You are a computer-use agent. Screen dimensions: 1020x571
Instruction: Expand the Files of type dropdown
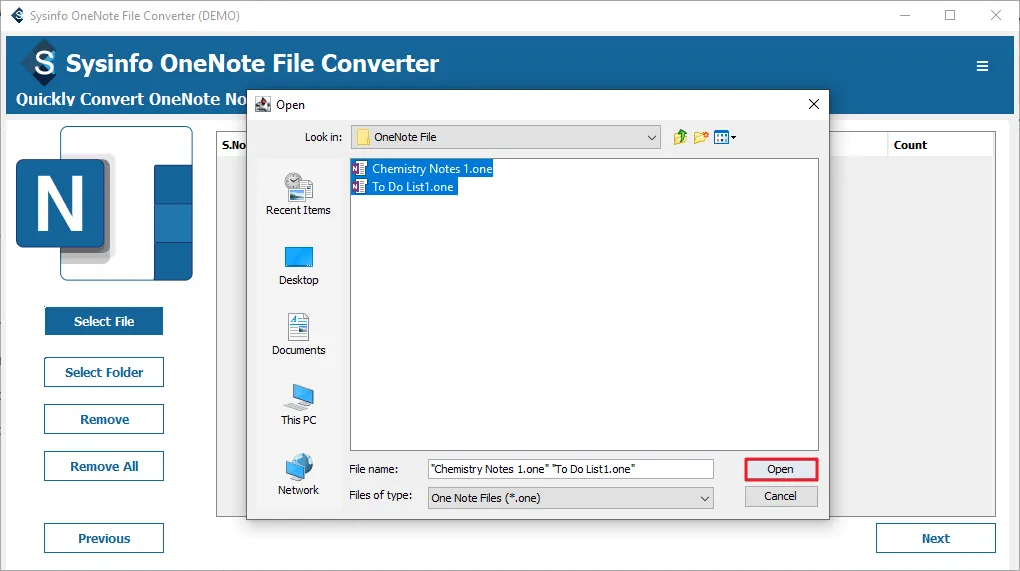pyautogui.click(x=704, y=498)
